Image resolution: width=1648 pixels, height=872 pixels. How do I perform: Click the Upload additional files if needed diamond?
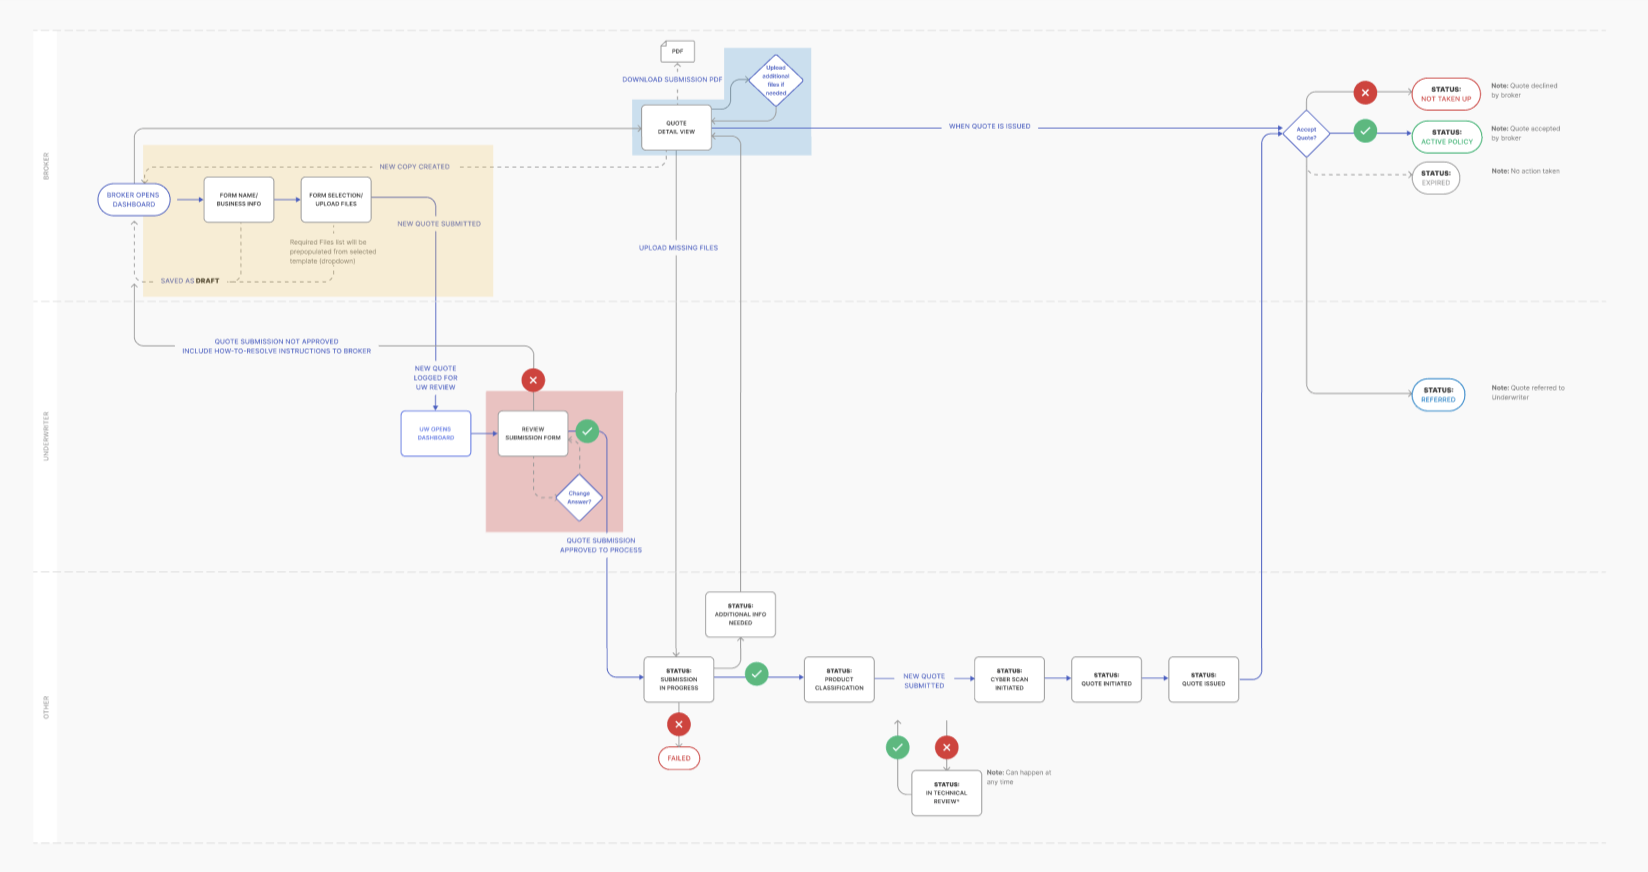pyautogui.click(x=776, y=81)
